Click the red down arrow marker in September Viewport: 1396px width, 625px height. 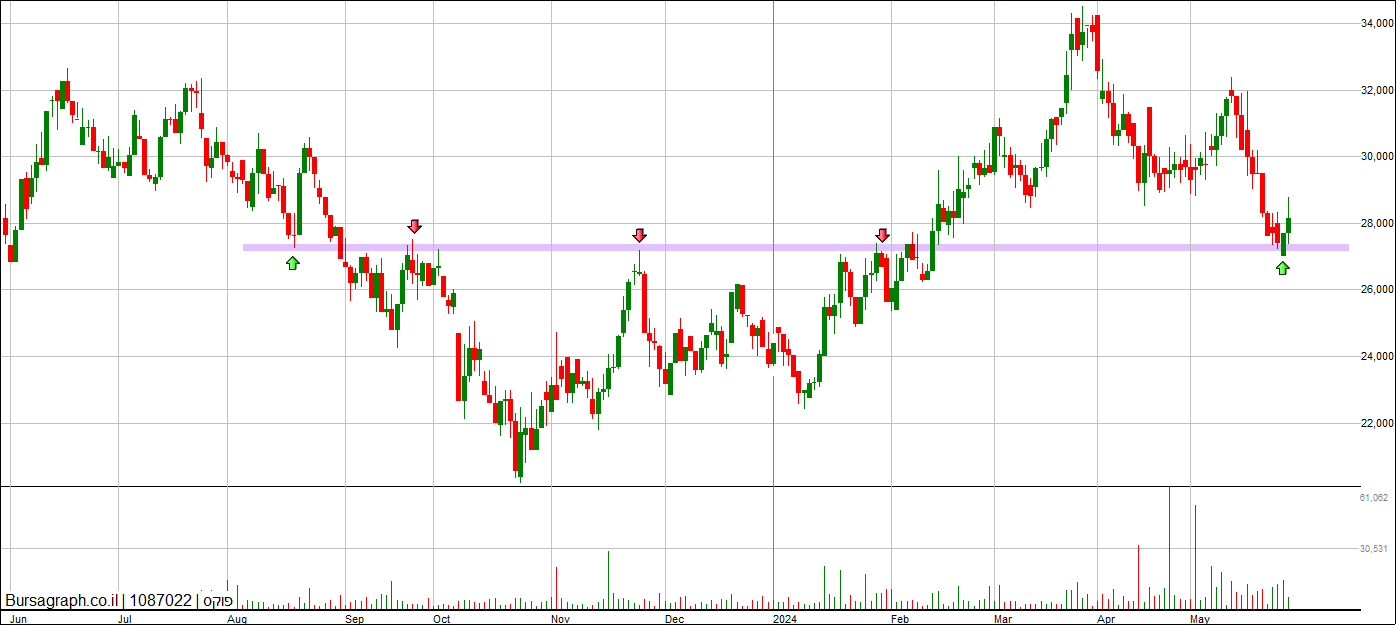[414, 227]
